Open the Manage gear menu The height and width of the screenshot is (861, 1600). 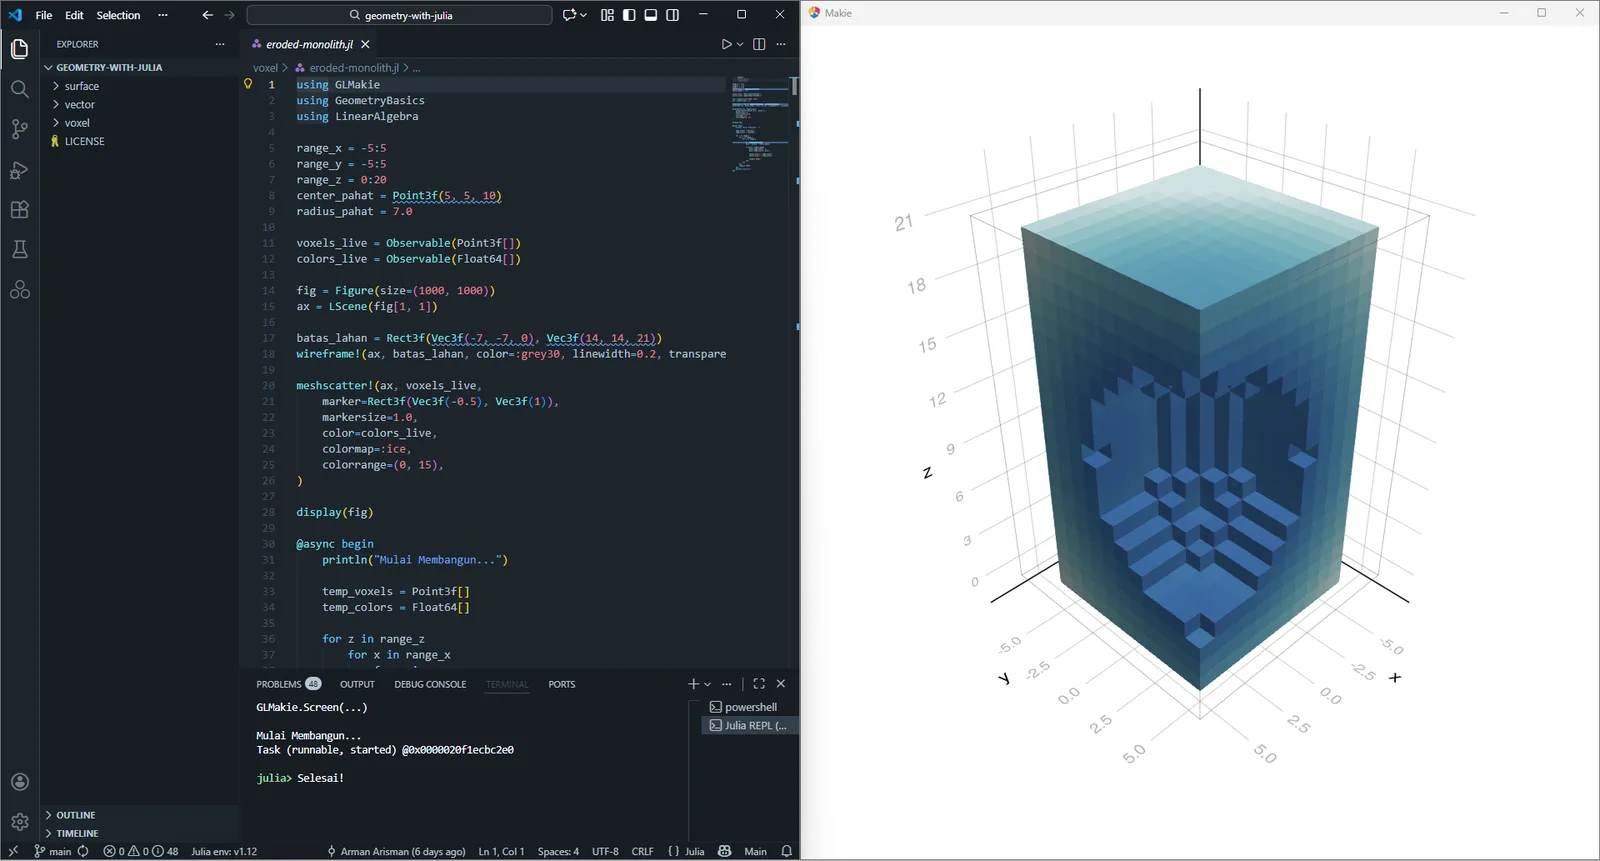tap(19, 822)
